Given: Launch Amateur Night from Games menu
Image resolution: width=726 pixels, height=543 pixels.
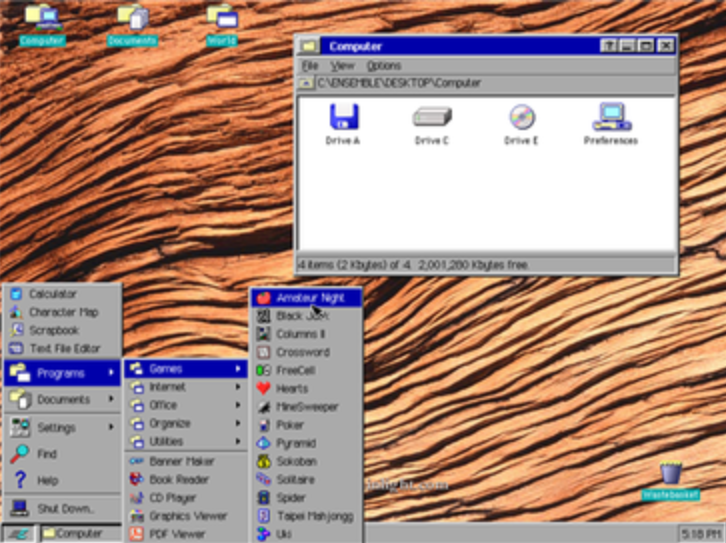Looking at the screenshot, I should [306, 298].
